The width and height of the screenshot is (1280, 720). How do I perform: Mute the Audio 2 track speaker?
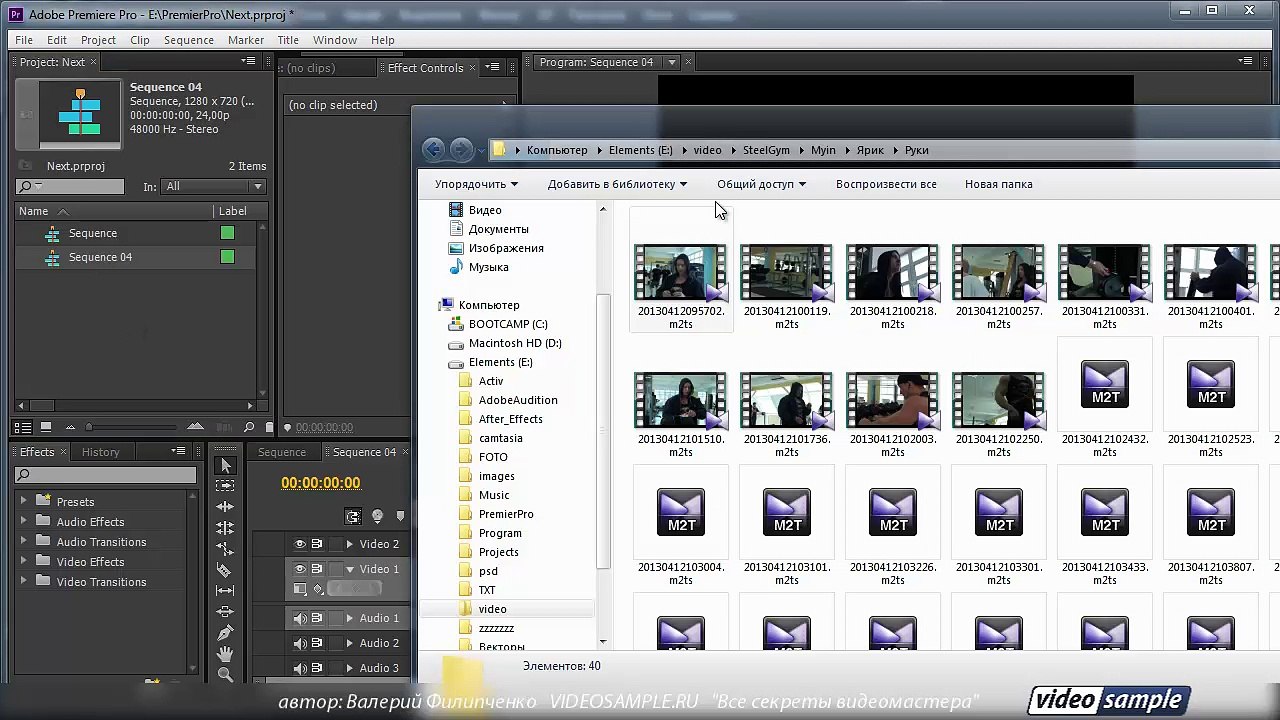pos(300,643)
